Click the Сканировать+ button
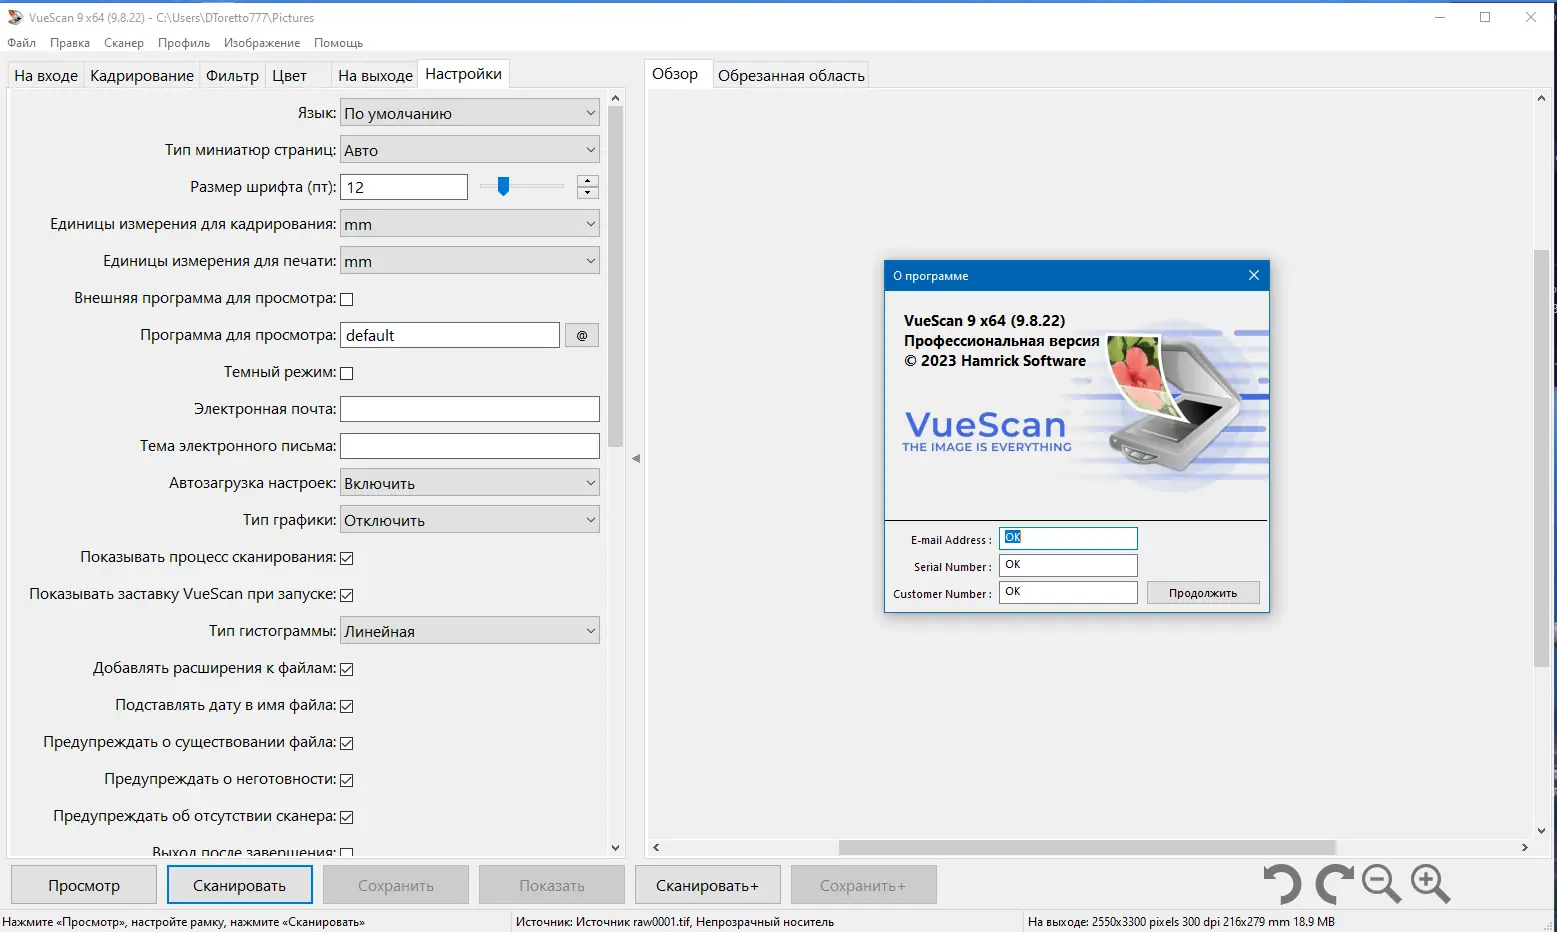The height and width of the screenshot is (932, 1557). pyautogui.click(x=707, y=885)
